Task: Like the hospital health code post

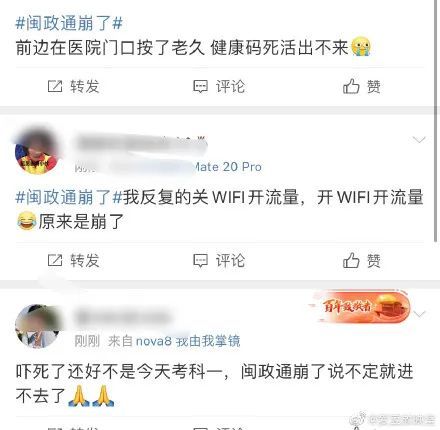Action: pyautogui.click(x=362, y=87)
